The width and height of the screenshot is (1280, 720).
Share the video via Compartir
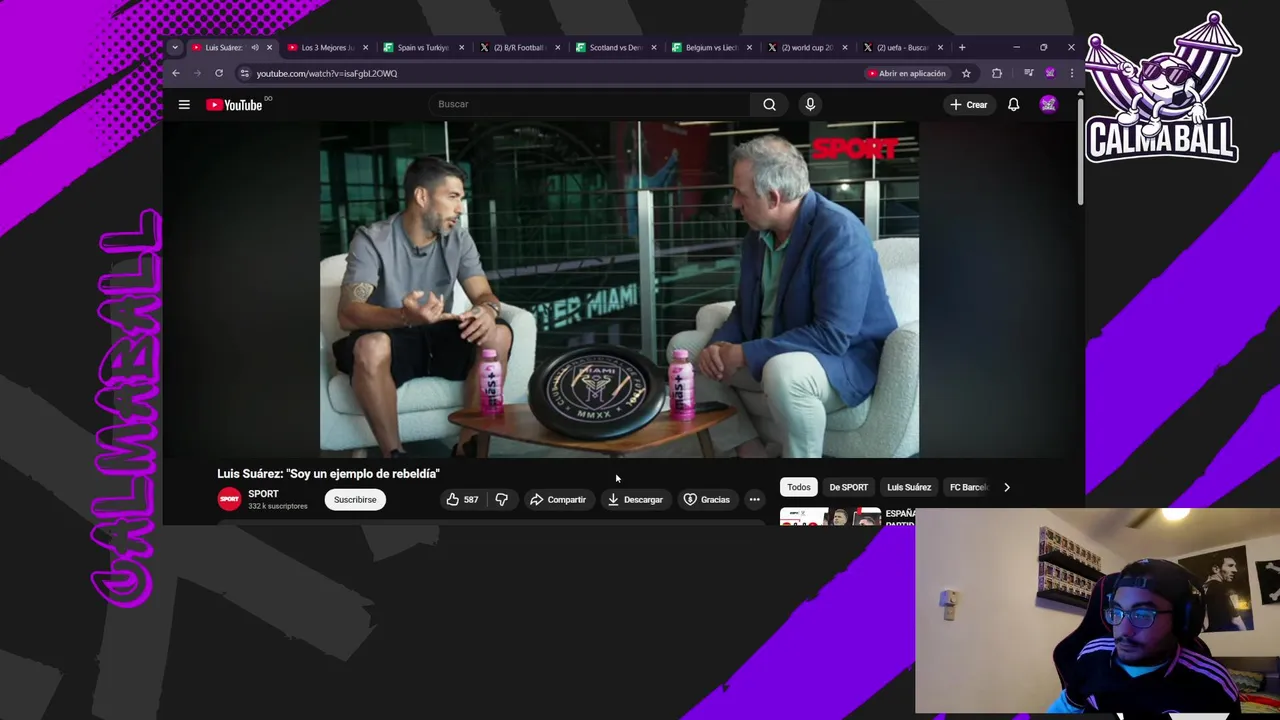[x=558, y=499]
